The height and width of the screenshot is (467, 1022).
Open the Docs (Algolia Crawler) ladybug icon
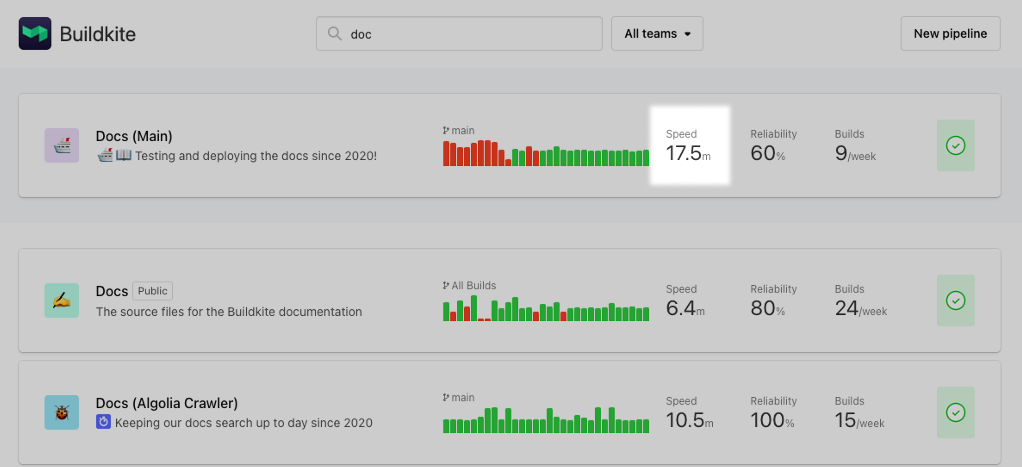pos(62,412)
